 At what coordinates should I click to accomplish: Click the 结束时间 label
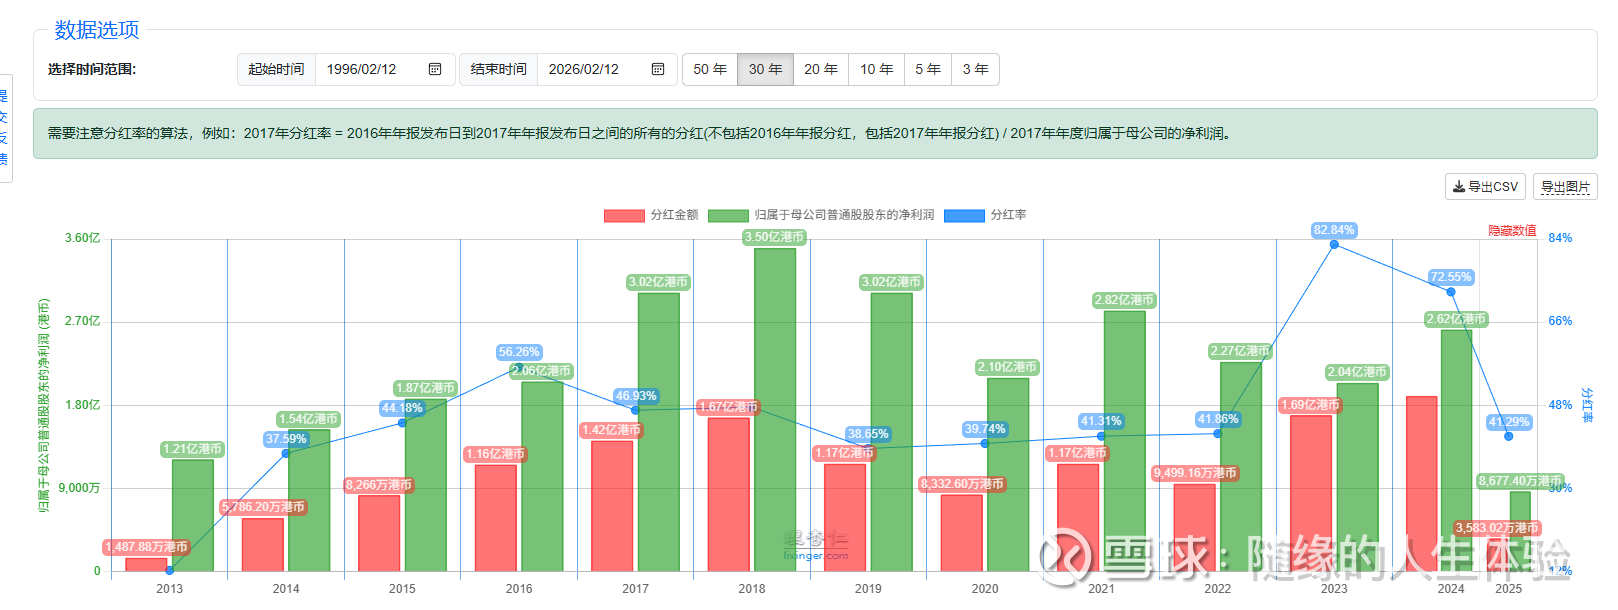(499, 69)
